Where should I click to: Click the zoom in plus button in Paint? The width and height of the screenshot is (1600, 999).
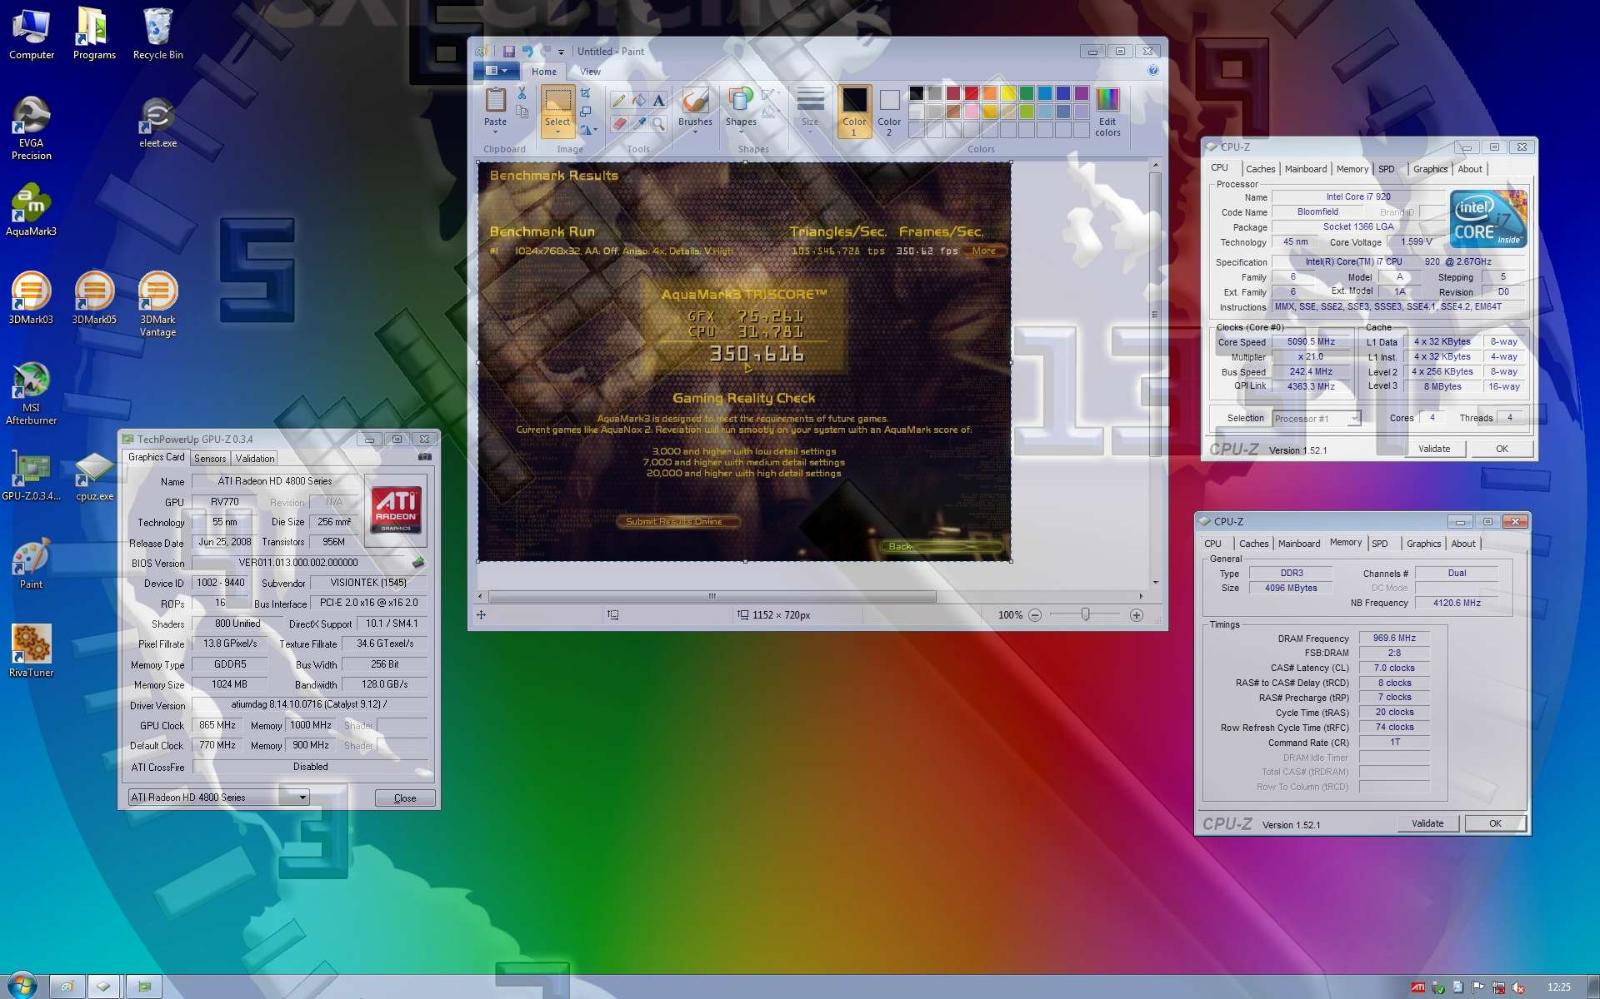[1136, 615]
